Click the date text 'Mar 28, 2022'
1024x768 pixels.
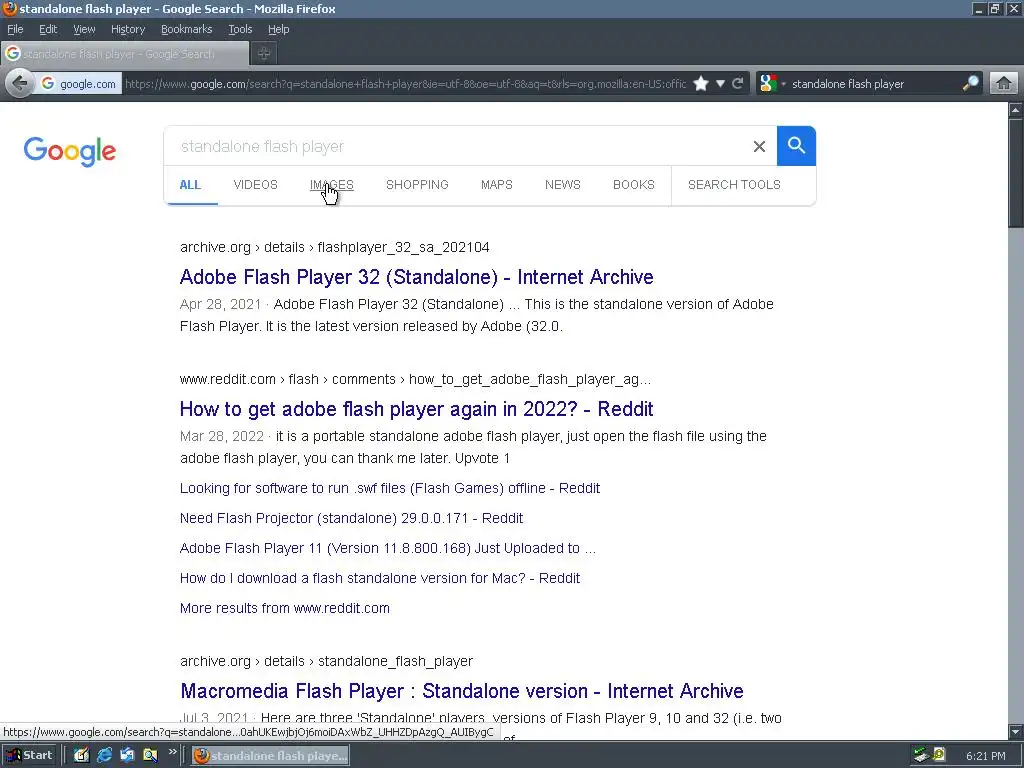[x=221, y=436]
